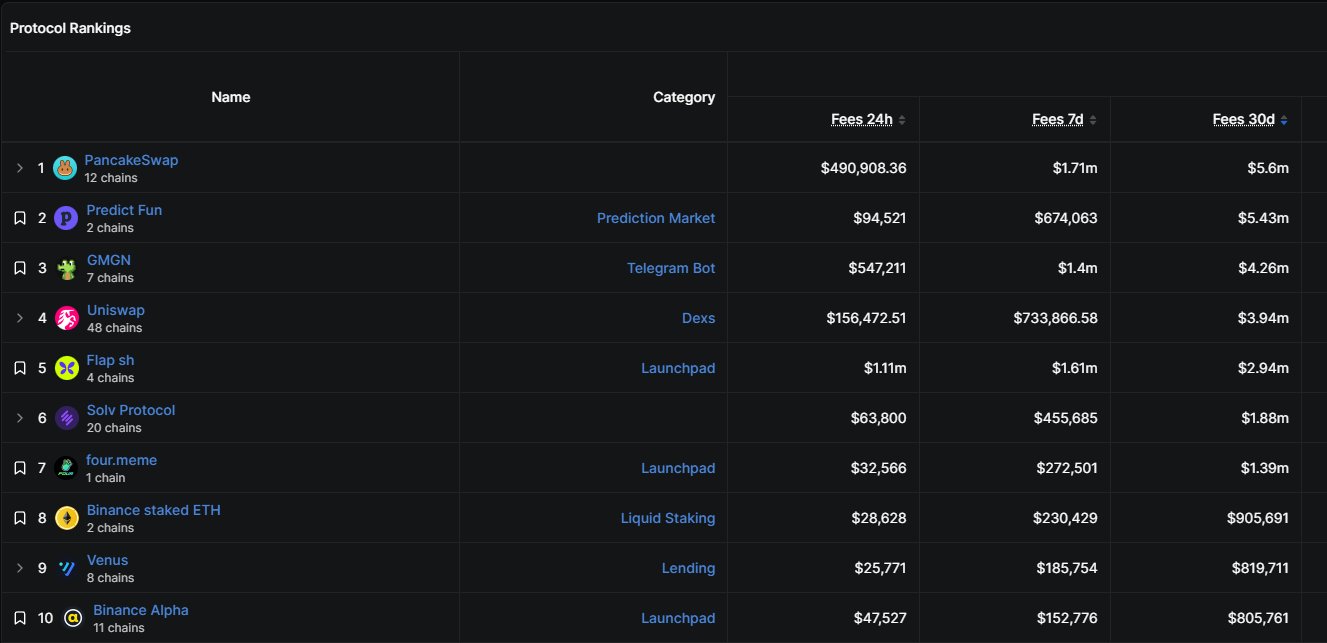Open the GMGN protocol link
Viewport: 1327px width, 643px height.
(x=109, y=260)
